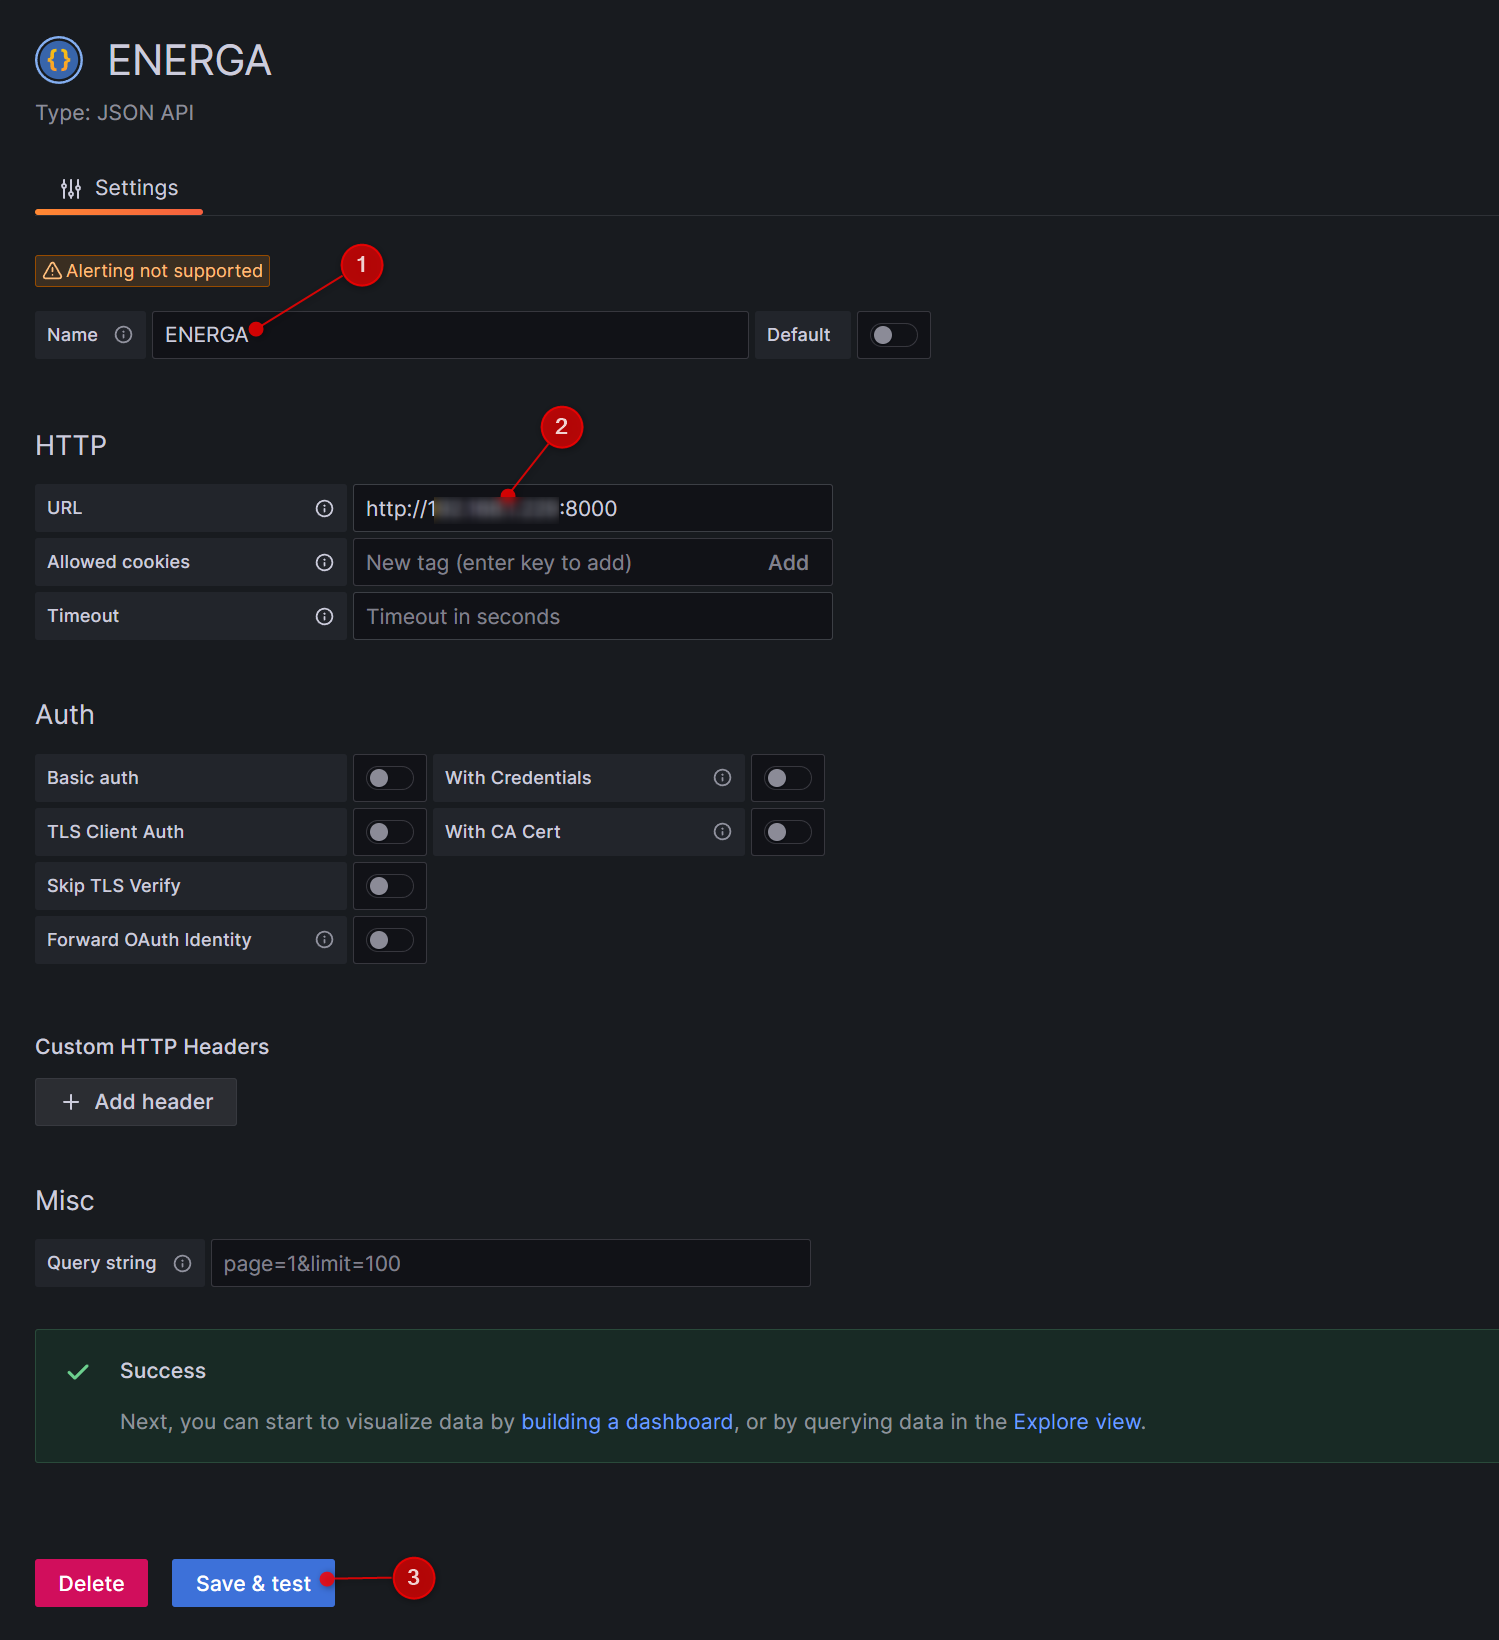Click the Allowed cookies info icon
Screen dimensions: 1499x1640
coord(324,563)
